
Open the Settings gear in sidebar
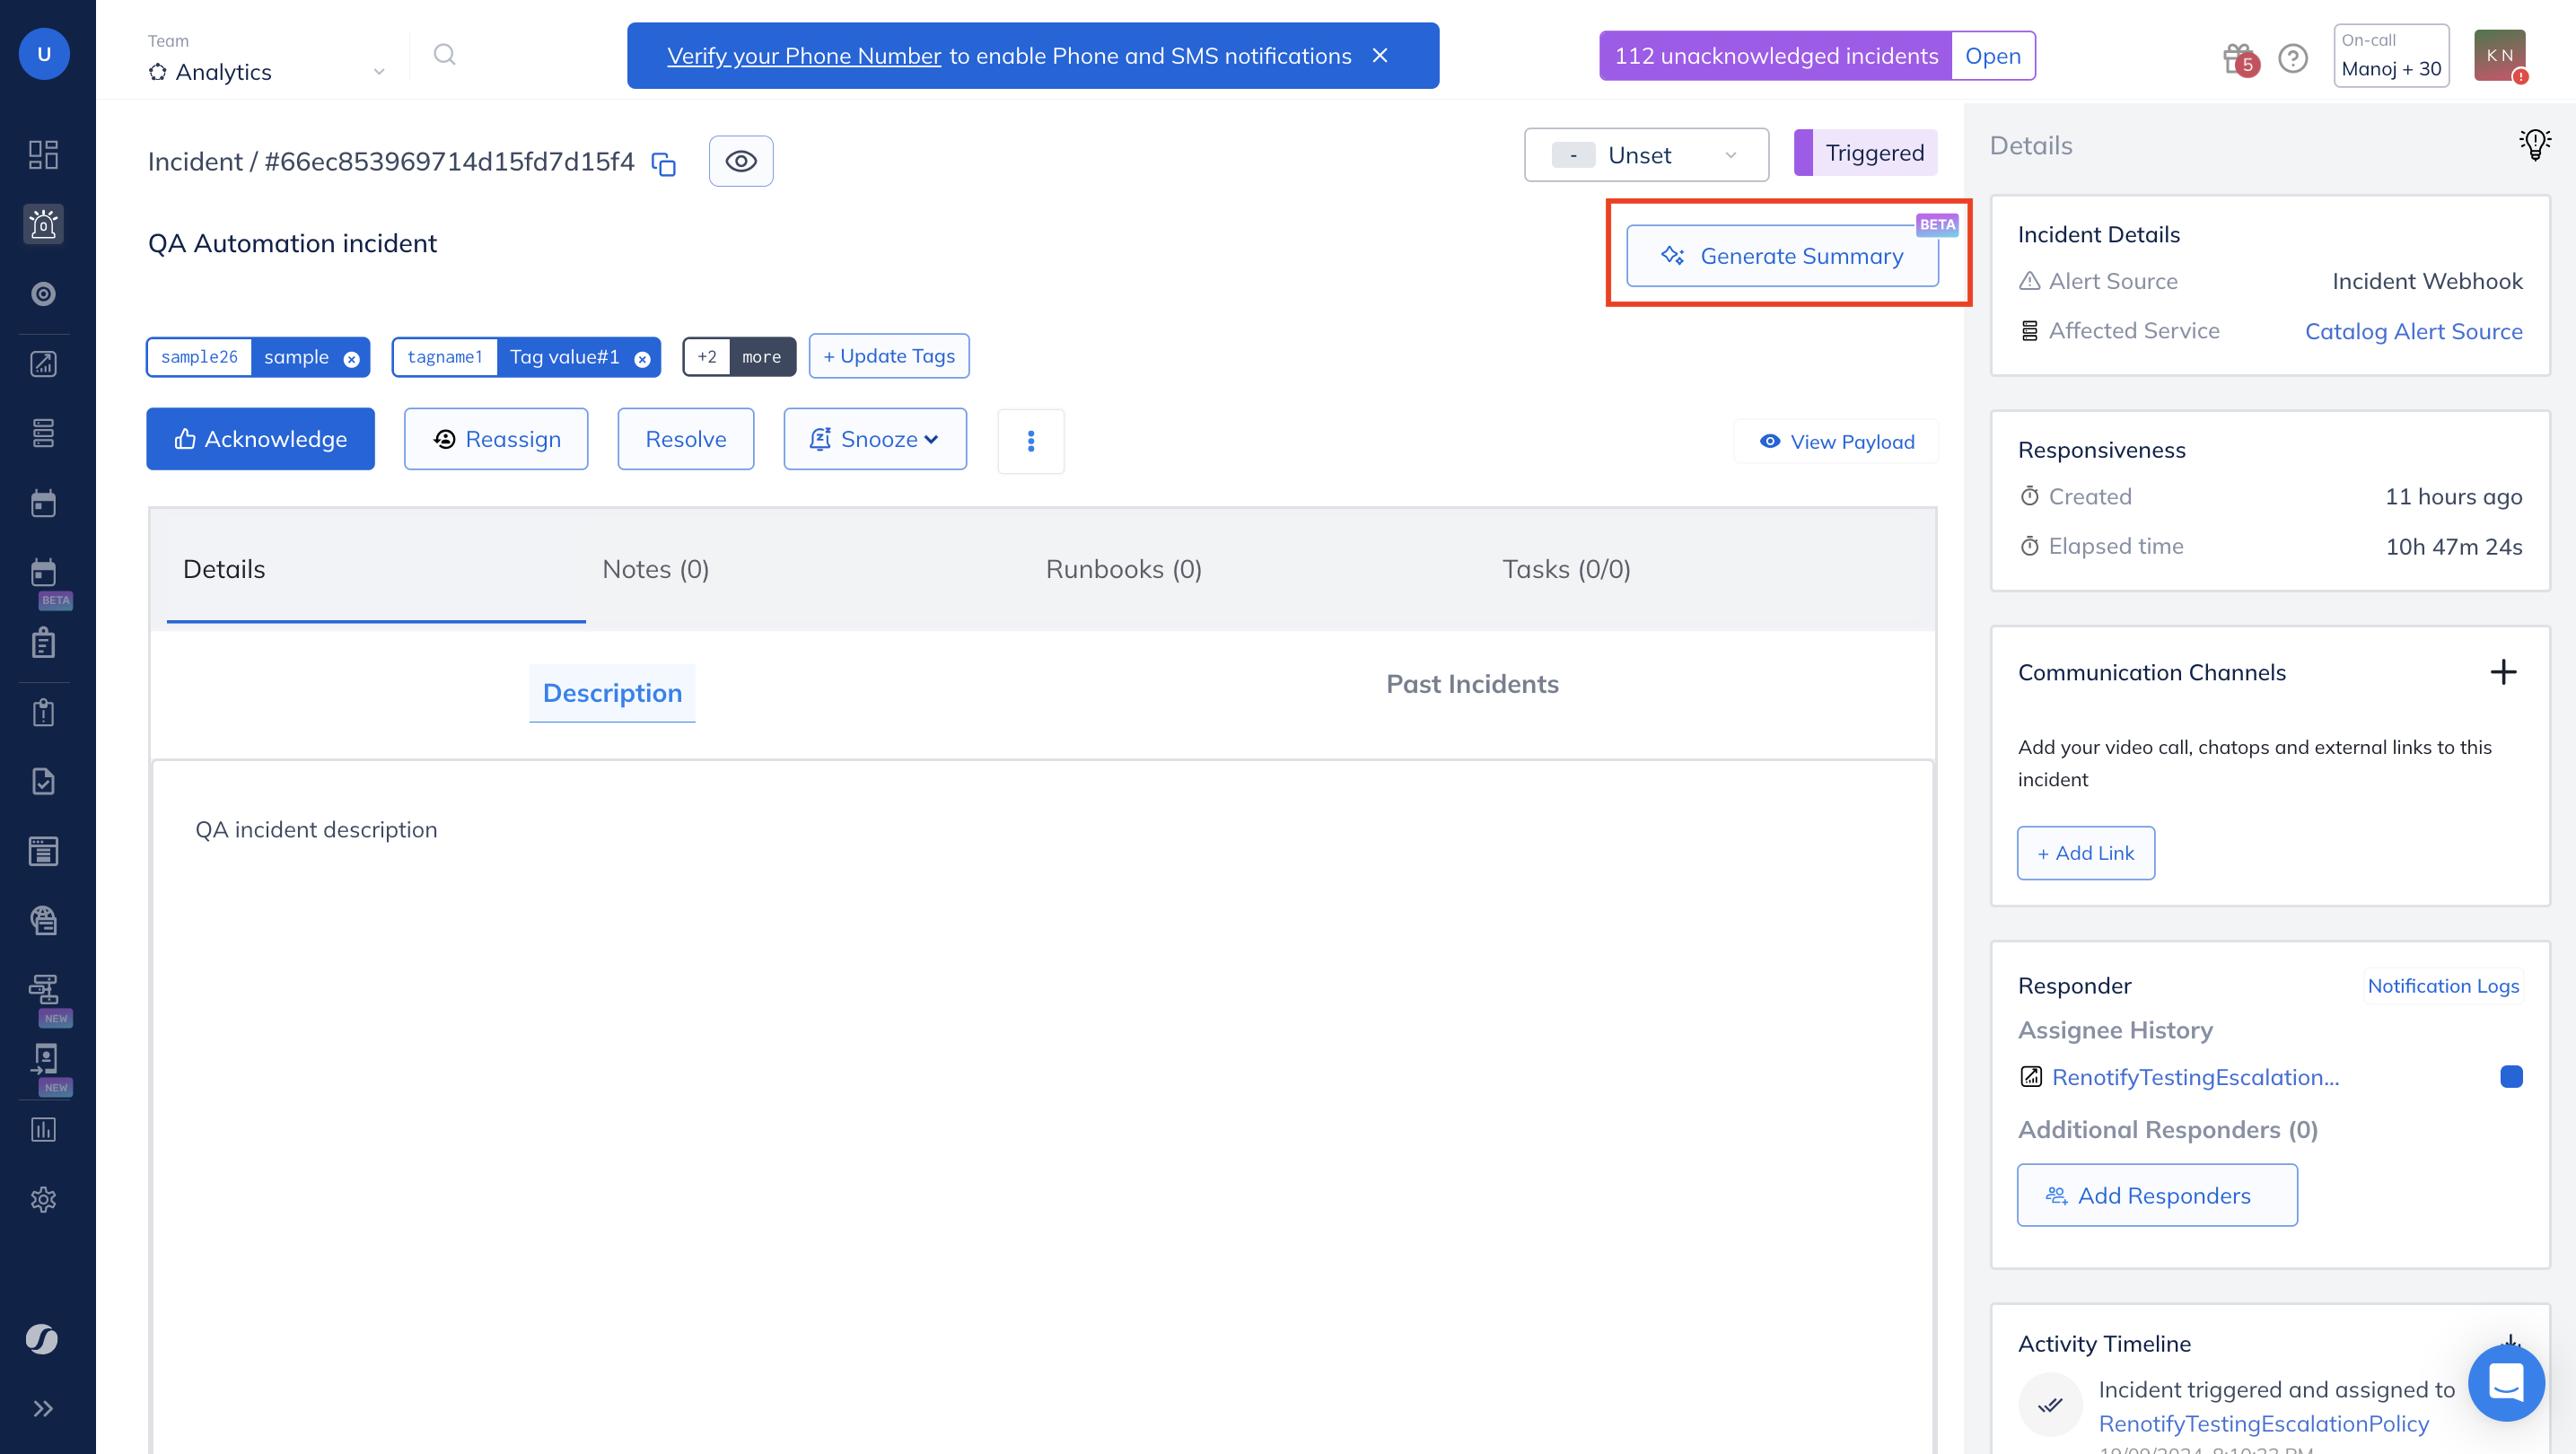(43, 1199)
